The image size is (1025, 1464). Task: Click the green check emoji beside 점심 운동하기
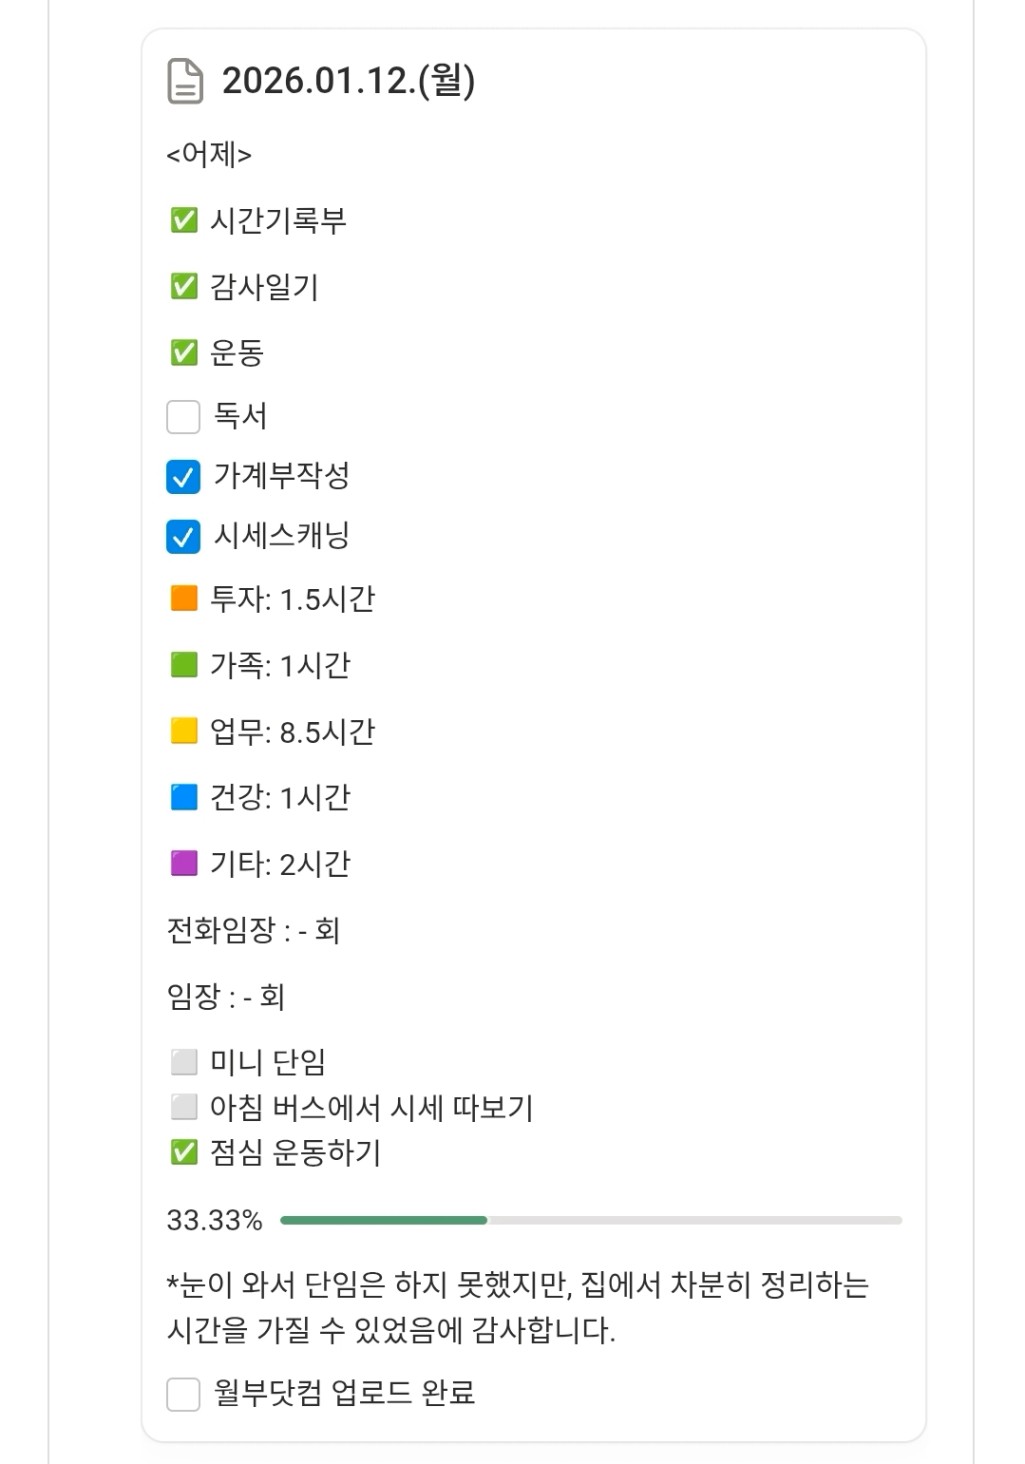pos(184,1153)
